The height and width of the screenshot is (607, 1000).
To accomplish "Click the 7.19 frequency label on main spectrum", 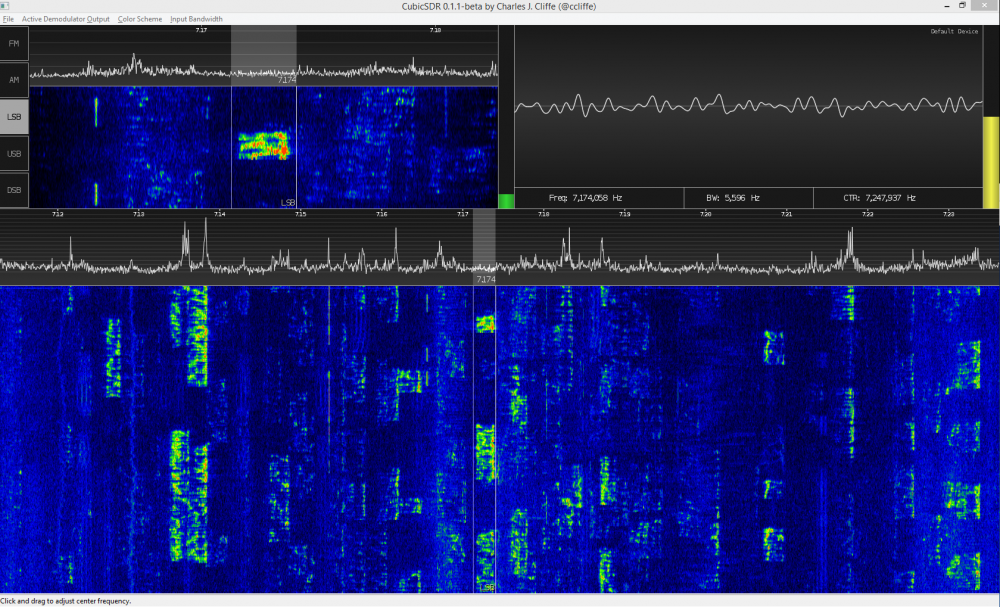I will point(624,214).
